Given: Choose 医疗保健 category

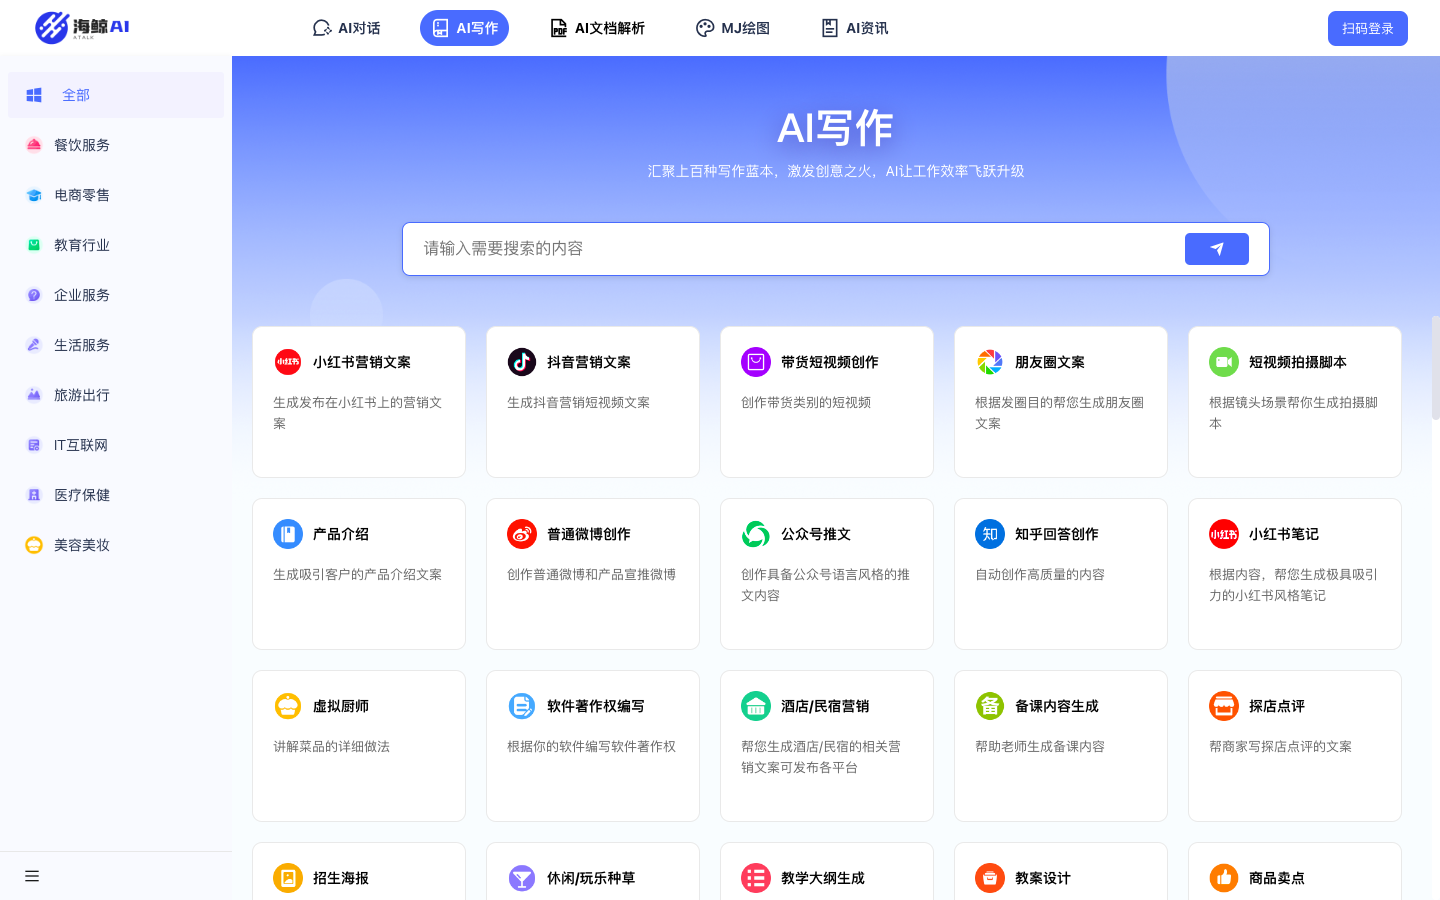Looking at the screenshot, I should [116, 495].
